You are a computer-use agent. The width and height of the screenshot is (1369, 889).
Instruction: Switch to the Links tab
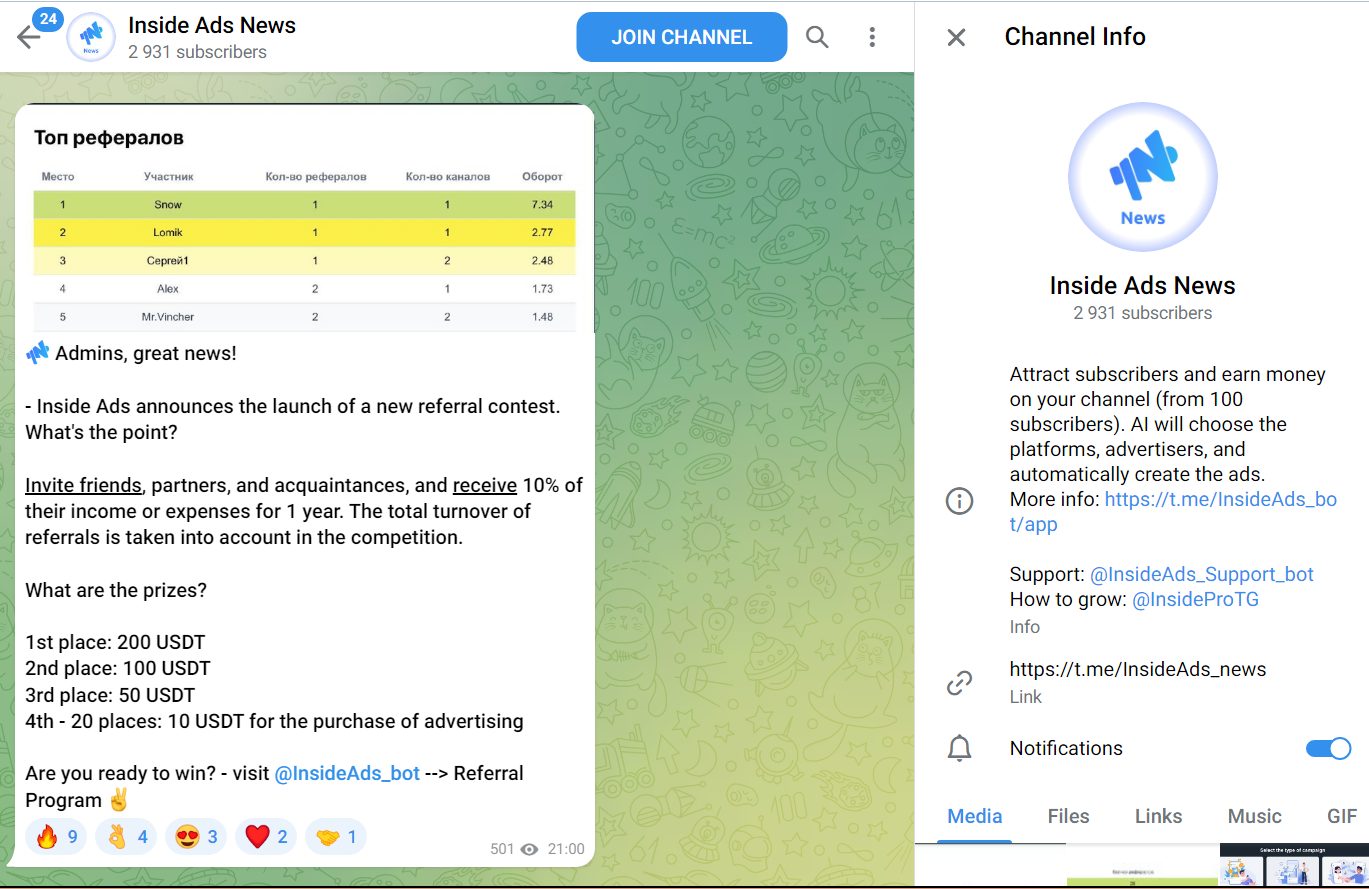click(1158, 816)
